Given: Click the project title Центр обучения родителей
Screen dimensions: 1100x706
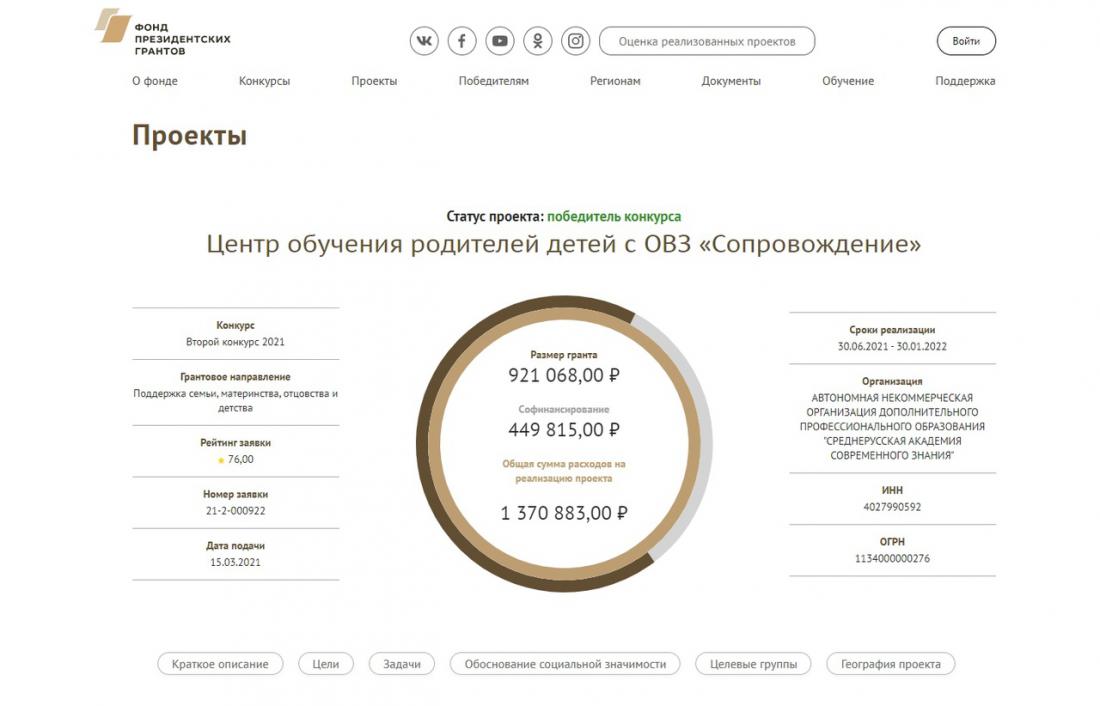Looking at the screenshot, I should click(x=563, y=244).
